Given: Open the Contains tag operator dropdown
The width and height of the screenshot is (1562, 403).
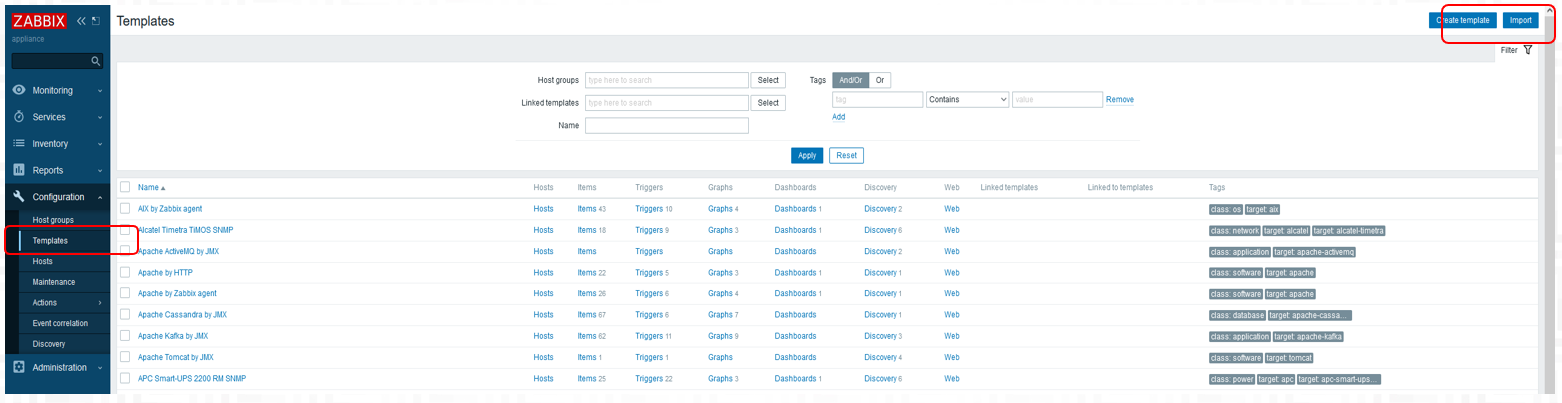Looking at the screenshot, I should 968,100.
